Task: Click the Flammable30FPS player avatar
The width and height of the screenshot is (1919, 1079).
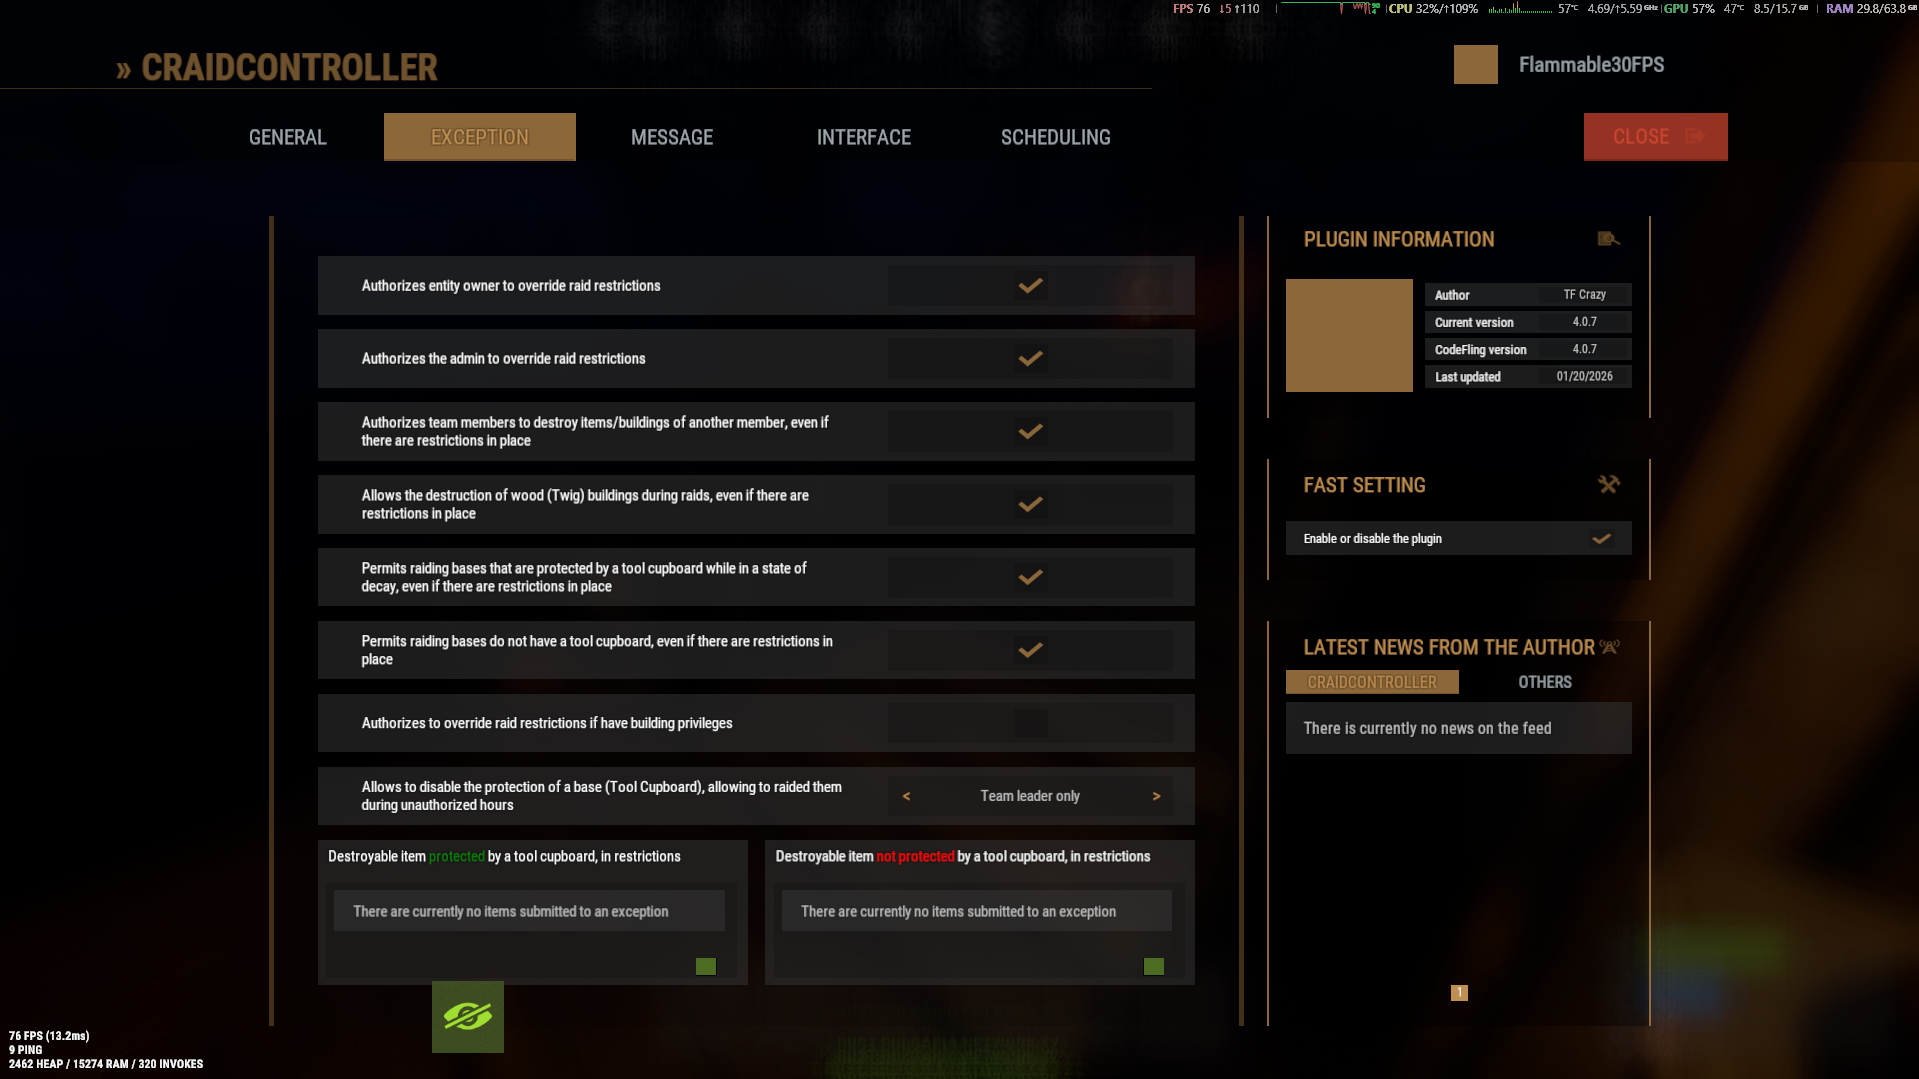Action: (x=1476, y=65)
